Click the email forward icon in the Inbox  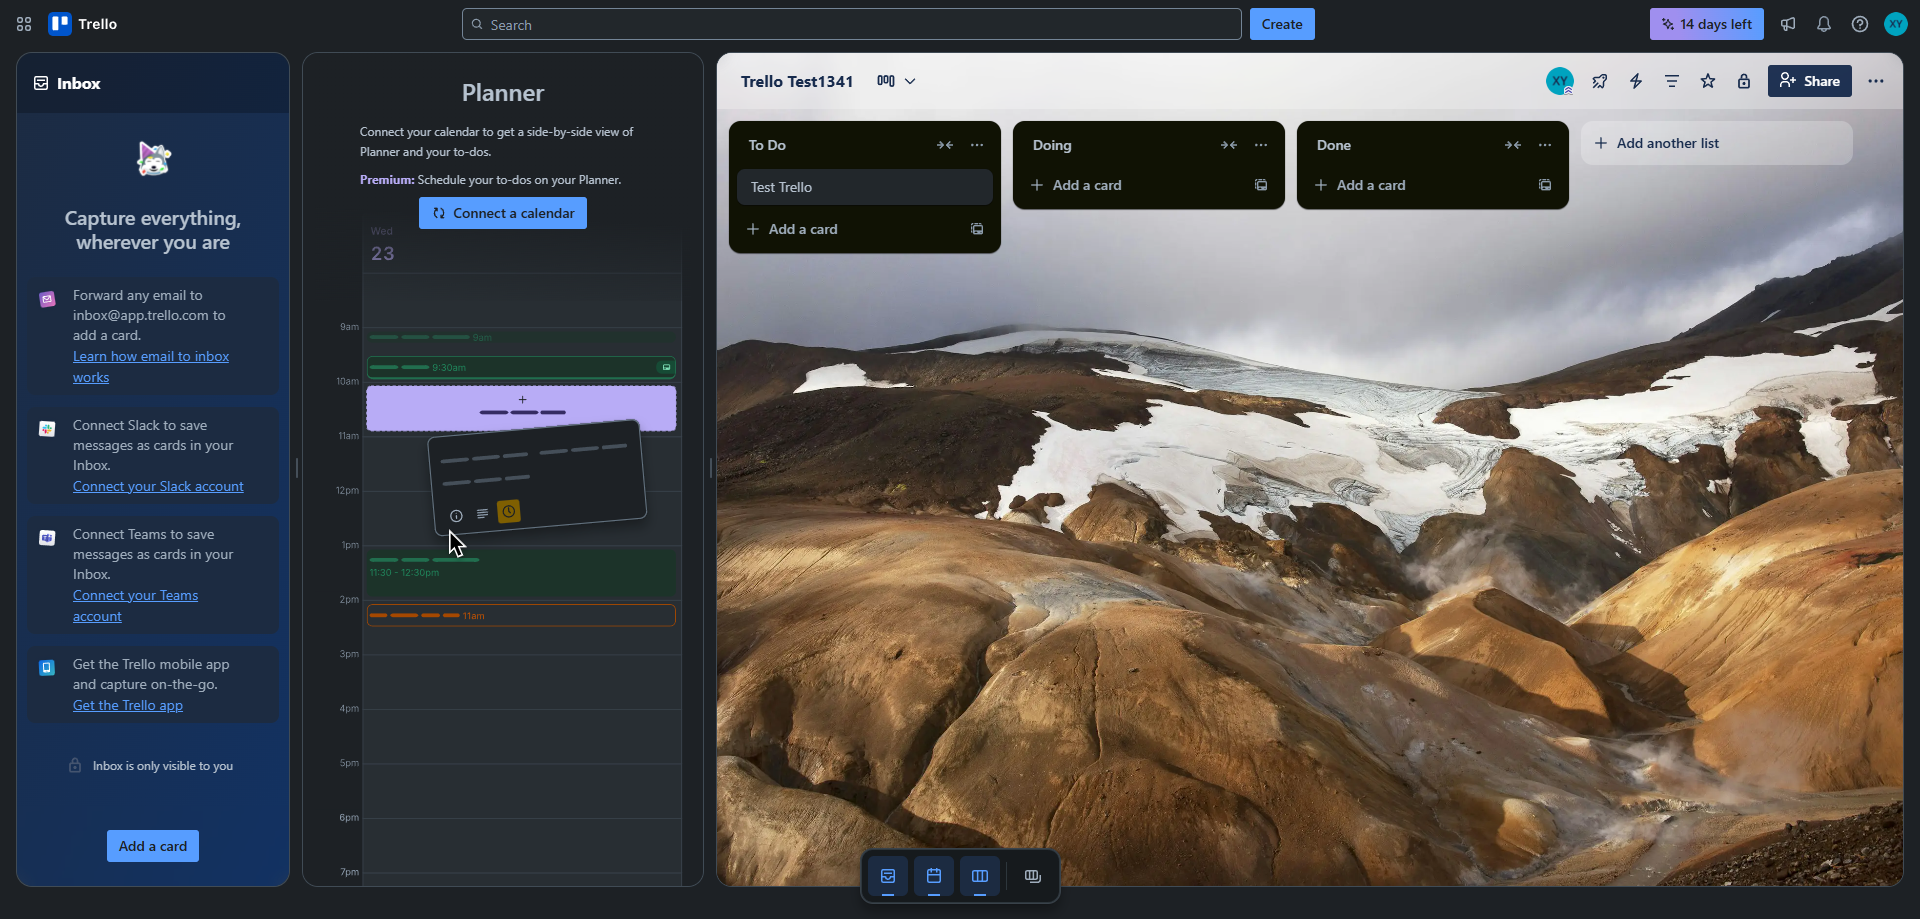pyautogui.click(x=47, y=299)
